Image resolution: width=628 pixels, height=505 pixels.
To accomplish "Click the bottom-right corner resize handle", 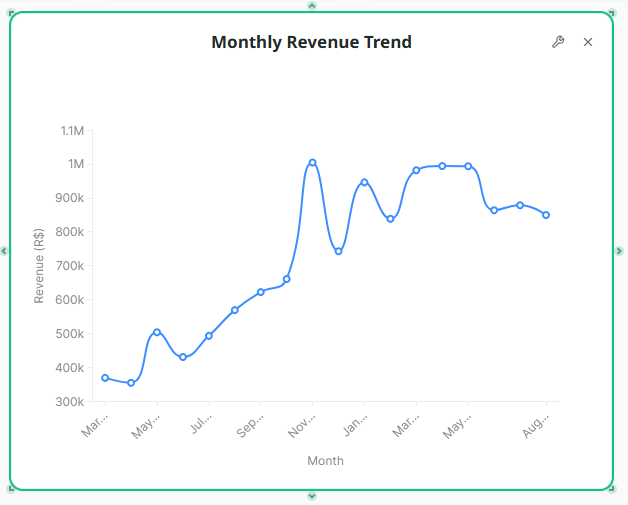I will coord(612,489).
